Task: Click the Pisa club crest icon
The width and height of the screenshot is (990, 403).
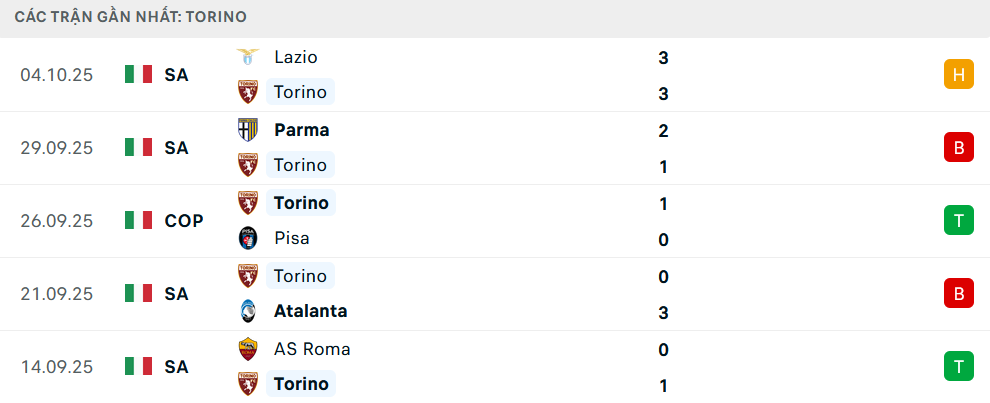Action: [247, 238]
